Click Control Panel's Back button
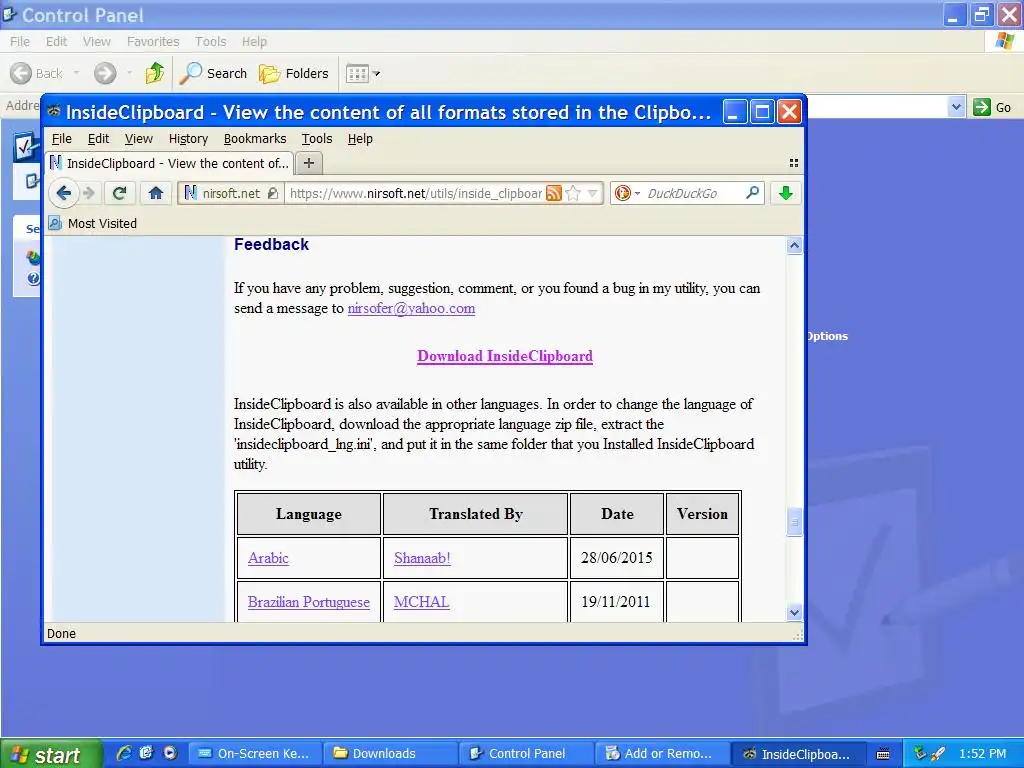The height and width of the screenshot is (768, 1024). click(37, 73)
